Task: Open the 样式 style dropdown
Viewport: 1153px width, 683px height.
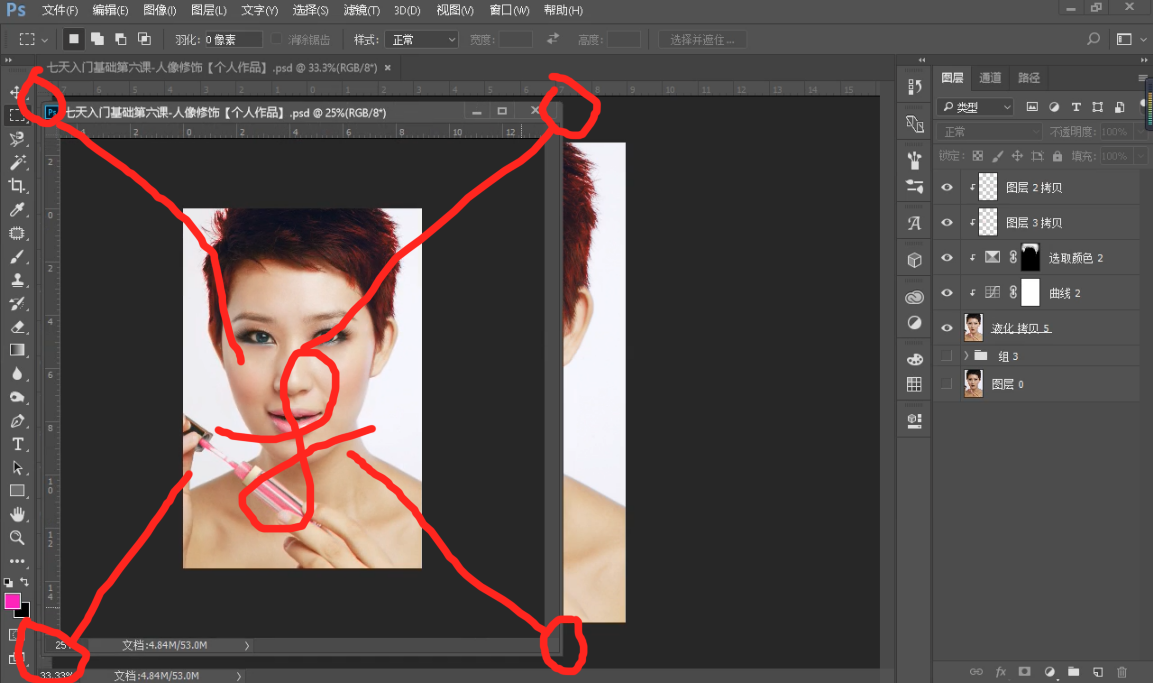Action: point(422,40)
